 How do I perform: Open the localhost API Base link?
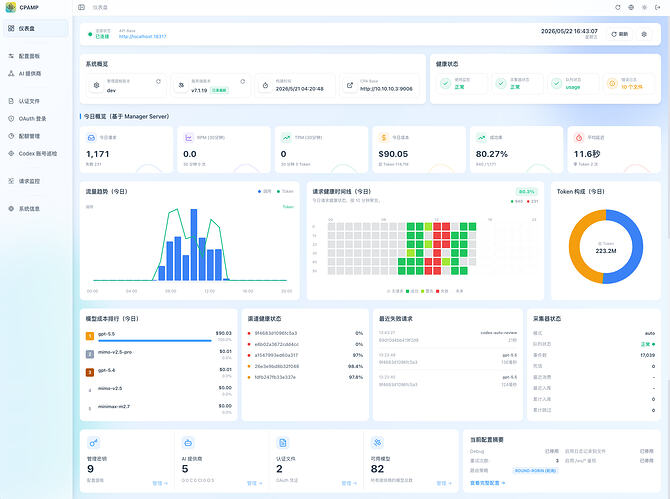click(x=142, y=37)
